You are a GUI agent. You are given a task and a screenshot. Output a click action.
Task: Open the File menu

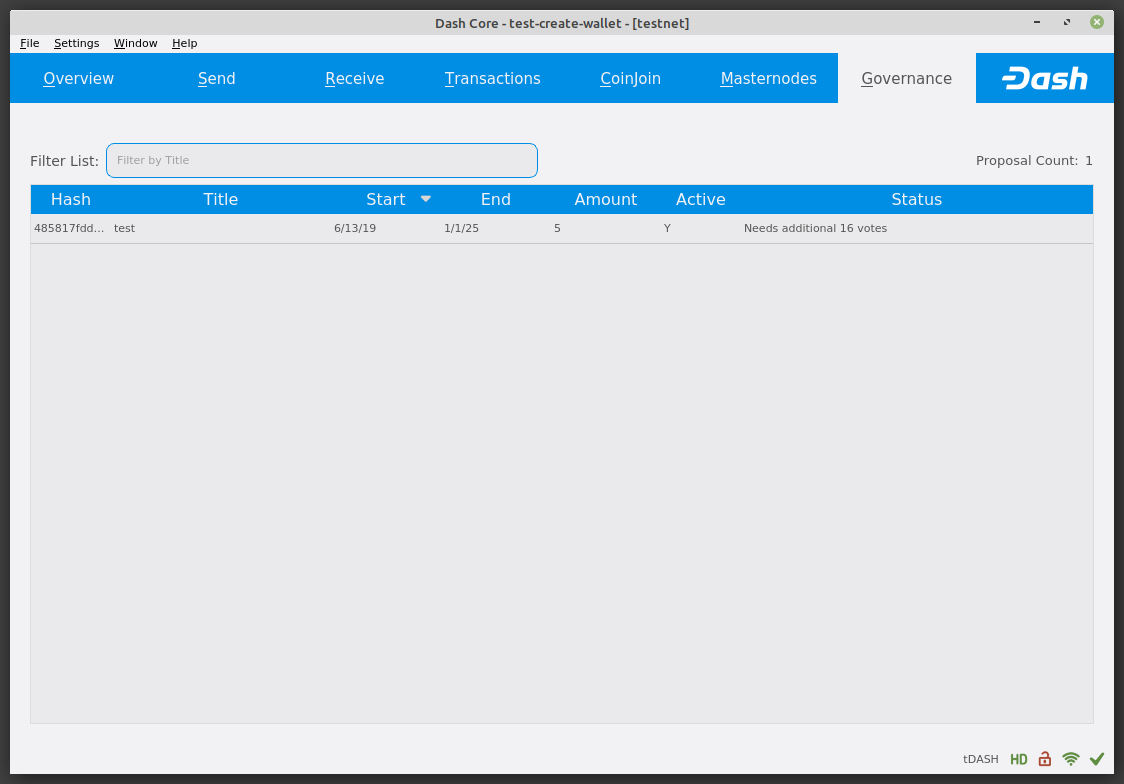click(x=29, y=43)
